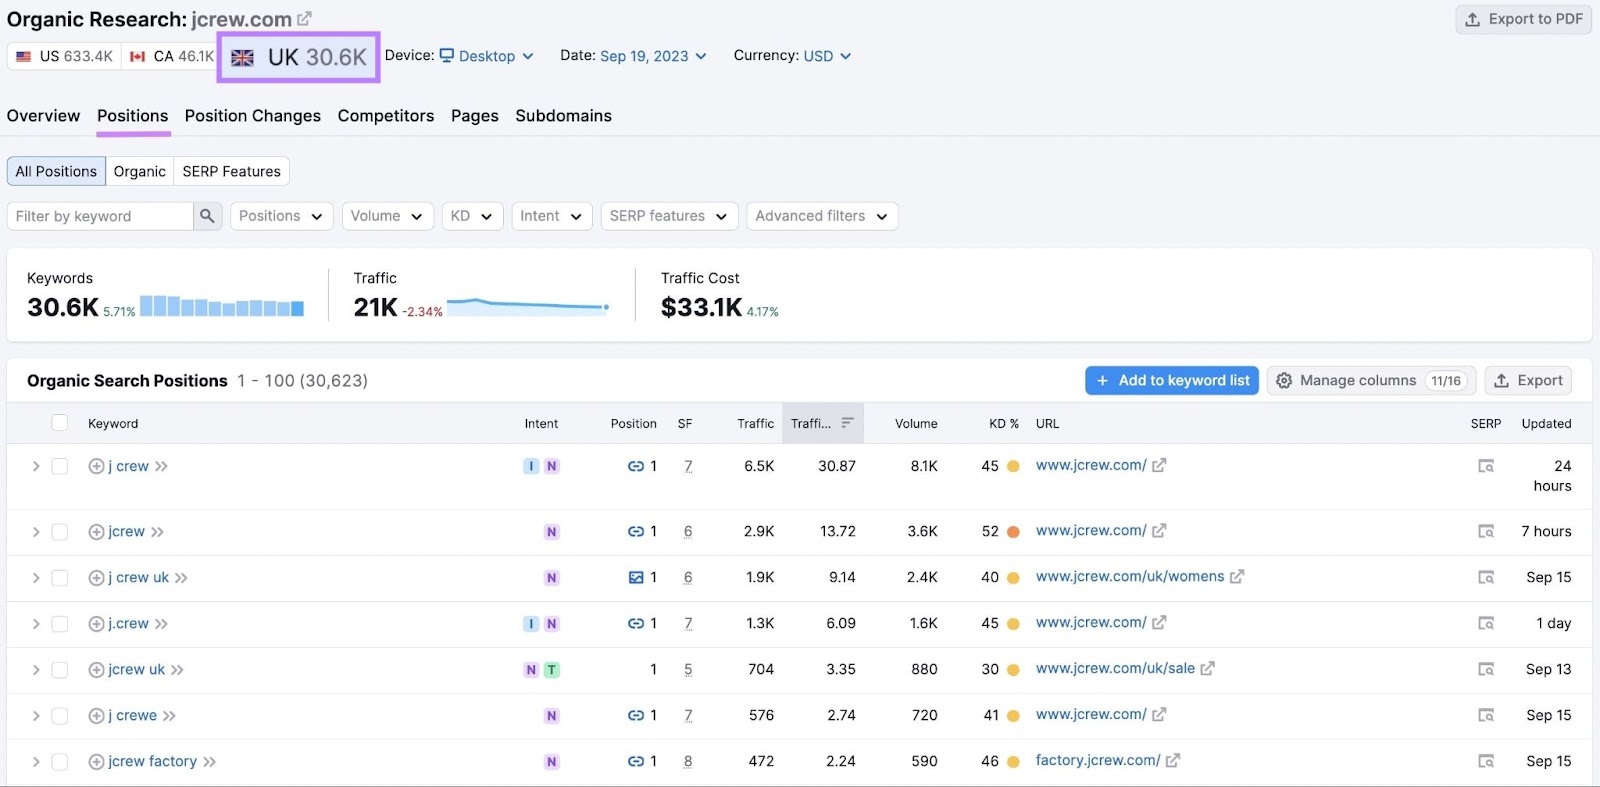Expand the 'jcrew' keyword row chevron
This screenshot has height=787, width=1600.
(x=36, y=532)
